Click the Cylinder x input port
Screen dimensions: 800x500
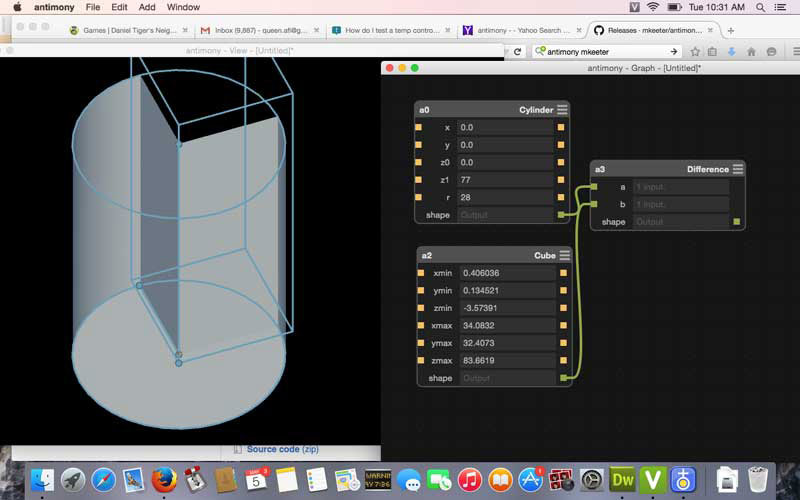click(418, 127)
